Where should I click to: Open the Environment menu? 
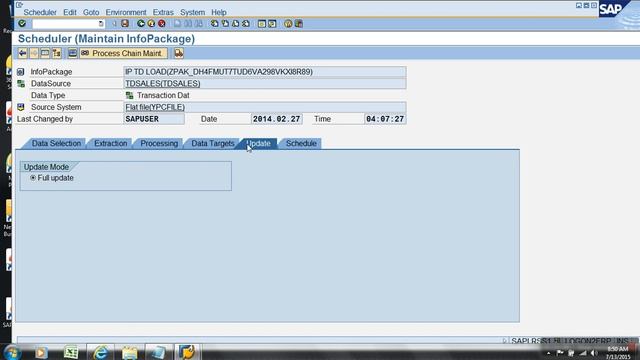(x=126, y=12)
